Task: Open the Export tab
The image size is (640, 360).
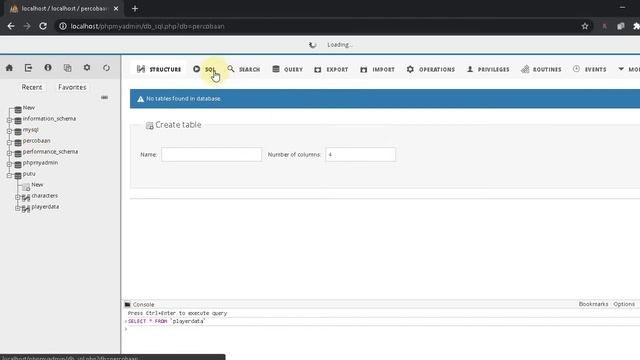Action: (331, 69)
